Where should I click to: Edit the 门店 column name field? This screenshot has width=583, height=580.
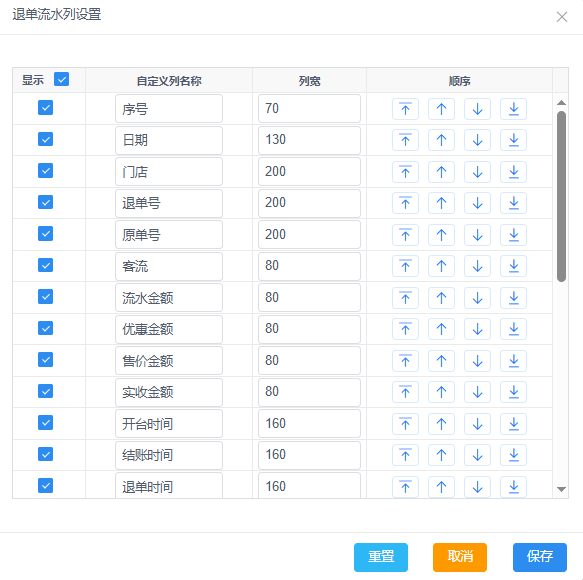(169, 172)
